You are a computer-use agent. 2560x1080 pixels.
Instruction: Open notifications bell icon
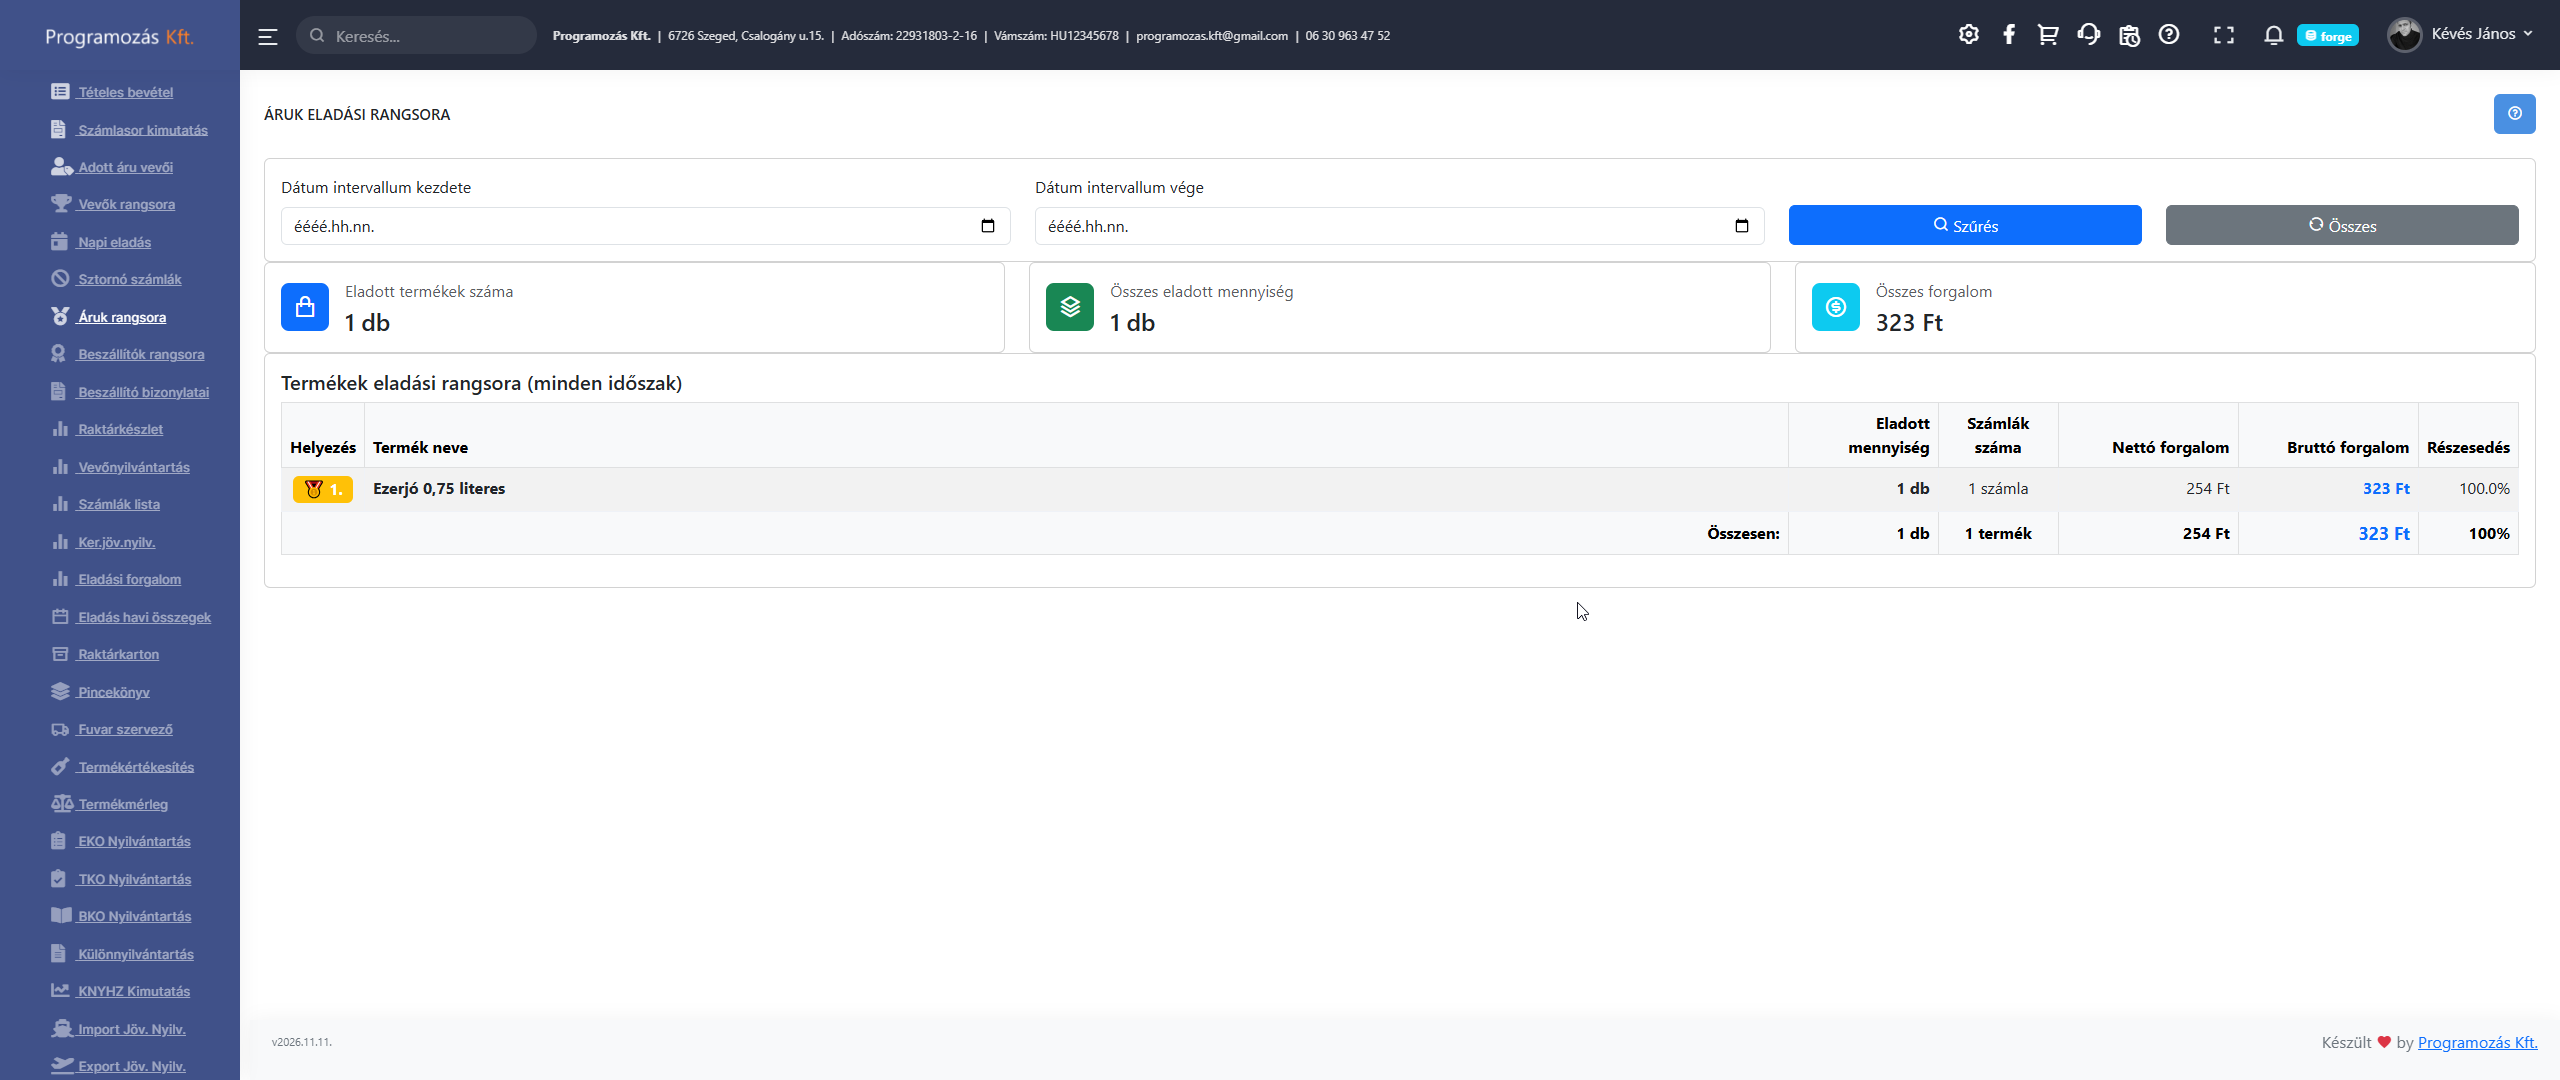2273,35
